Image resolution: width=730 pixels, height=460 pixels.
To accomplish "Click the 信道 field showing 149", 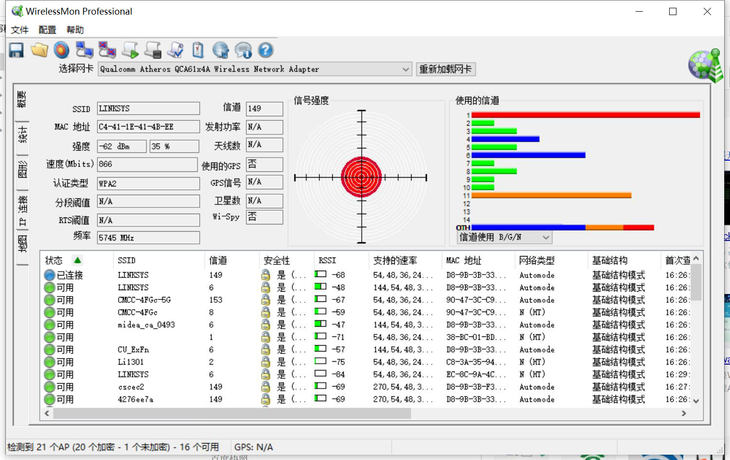I will coord(264,108).
